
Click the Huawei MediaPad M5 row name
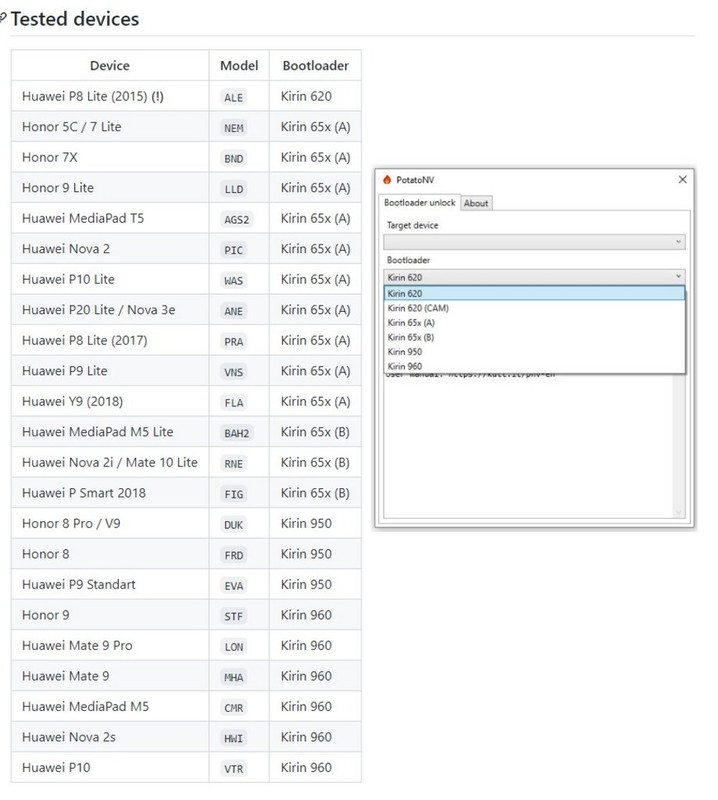85,707
